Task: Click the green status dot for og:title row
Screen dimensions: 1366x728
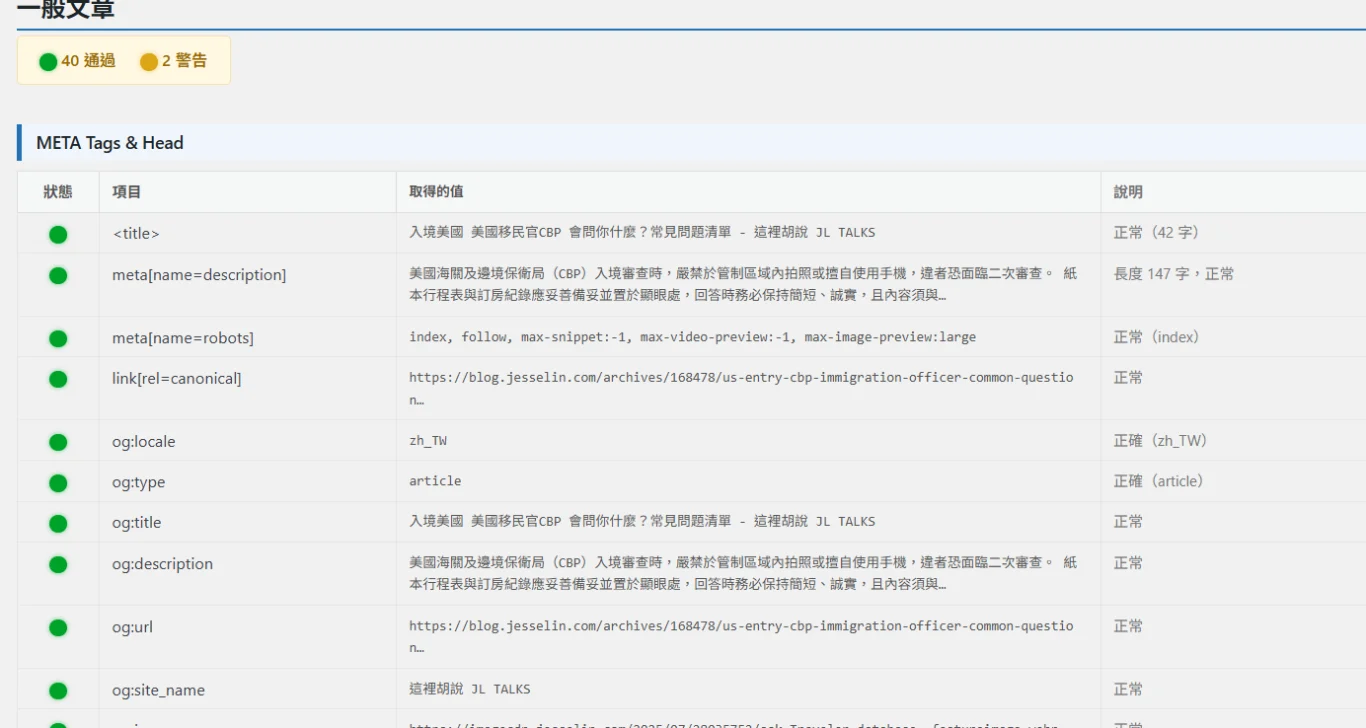Action: pos(58,523)
